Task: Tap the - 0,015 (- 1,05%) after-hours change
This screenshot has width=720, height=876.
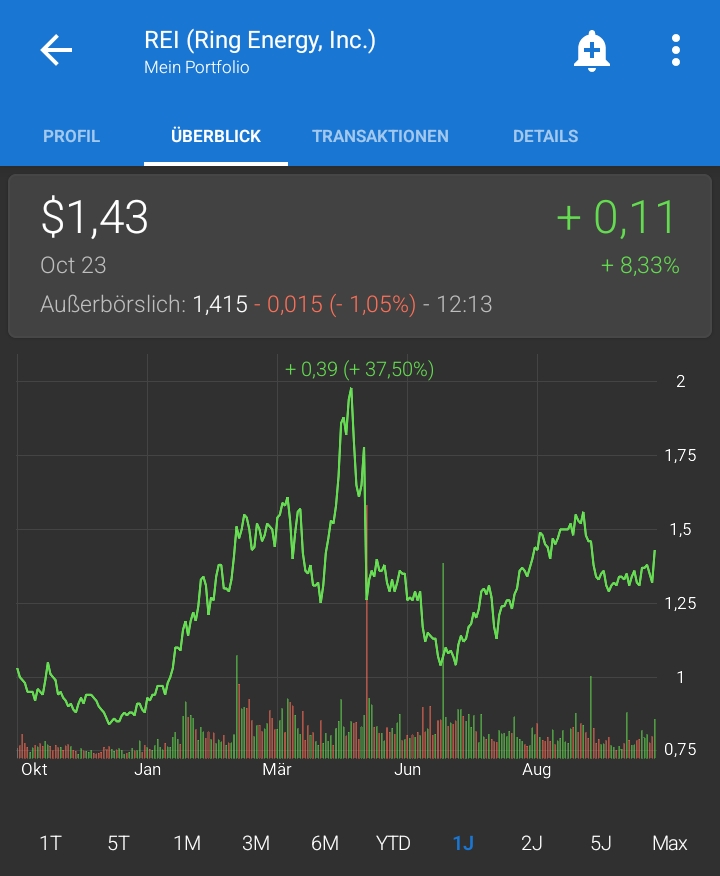Action: pyautogui.click(x=335, y=304)
